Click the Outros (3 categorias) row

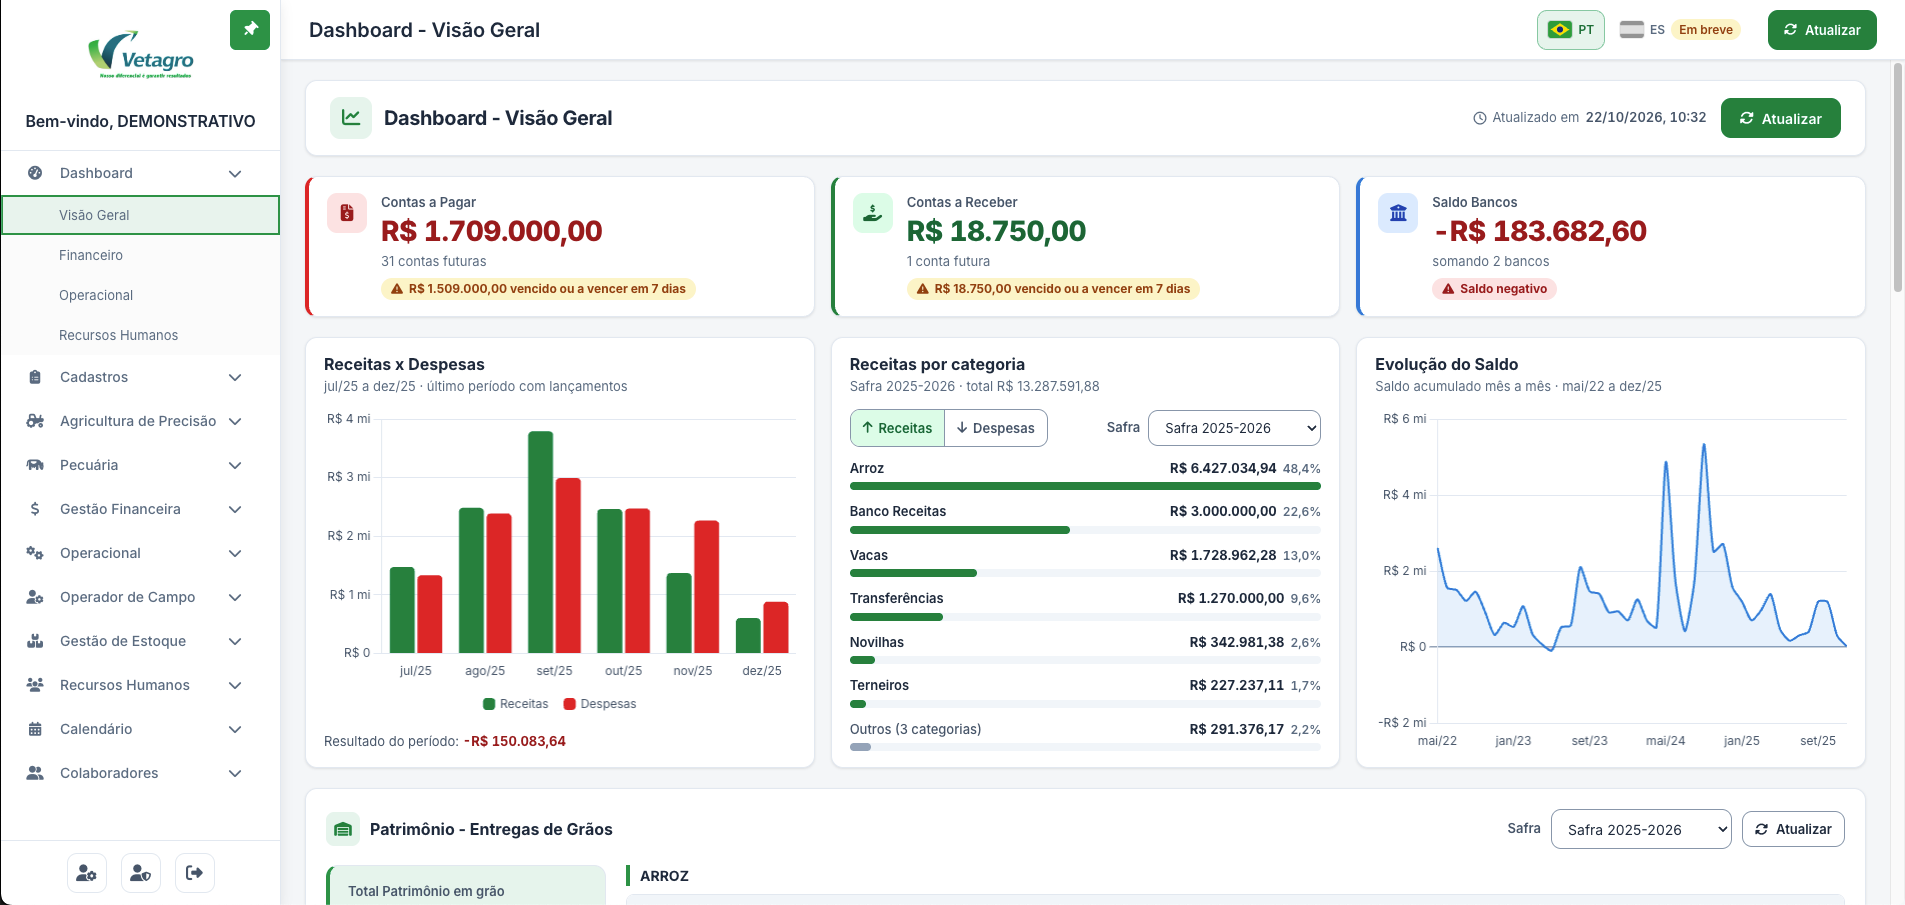coord(1085,736)
